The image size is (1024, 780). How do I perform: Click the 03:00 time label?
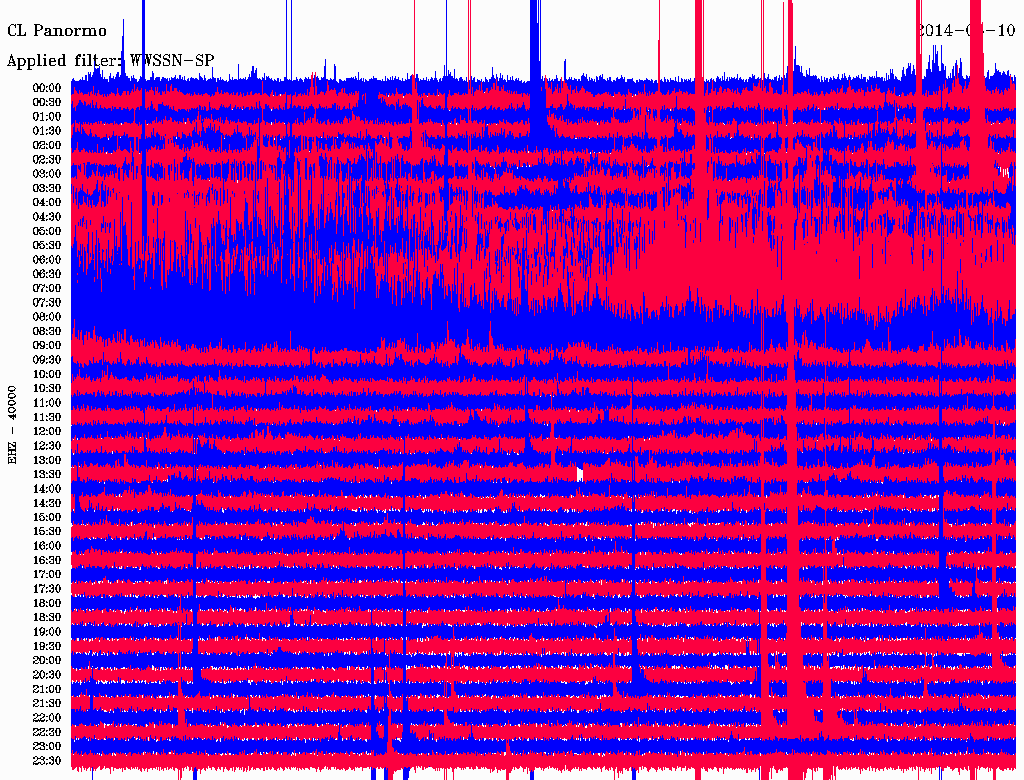click(47, 174)
